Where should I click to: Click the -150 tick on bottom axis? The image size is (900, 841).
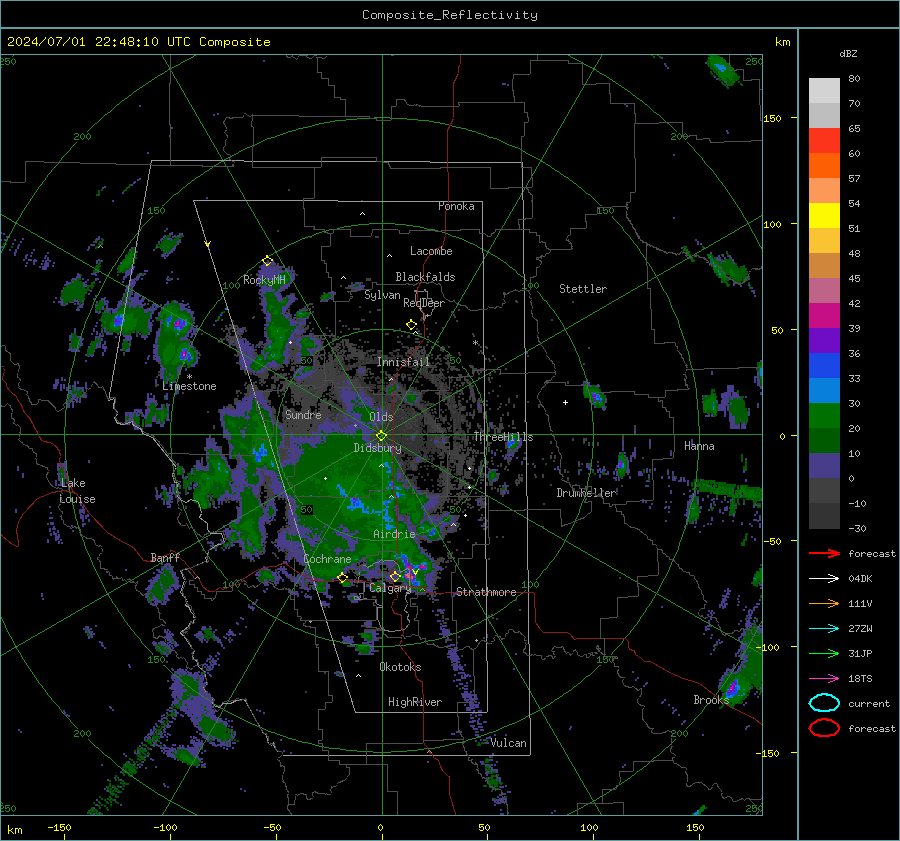(x=60, y=828)
